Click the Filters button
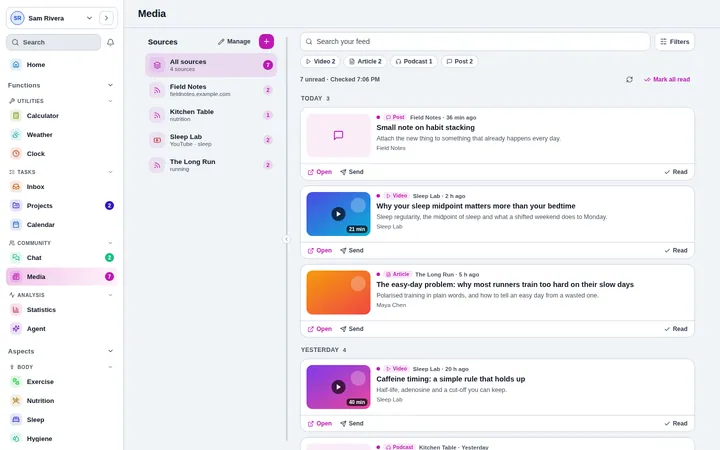The width and height of the screenshot is (720, 450). point(675,42)
